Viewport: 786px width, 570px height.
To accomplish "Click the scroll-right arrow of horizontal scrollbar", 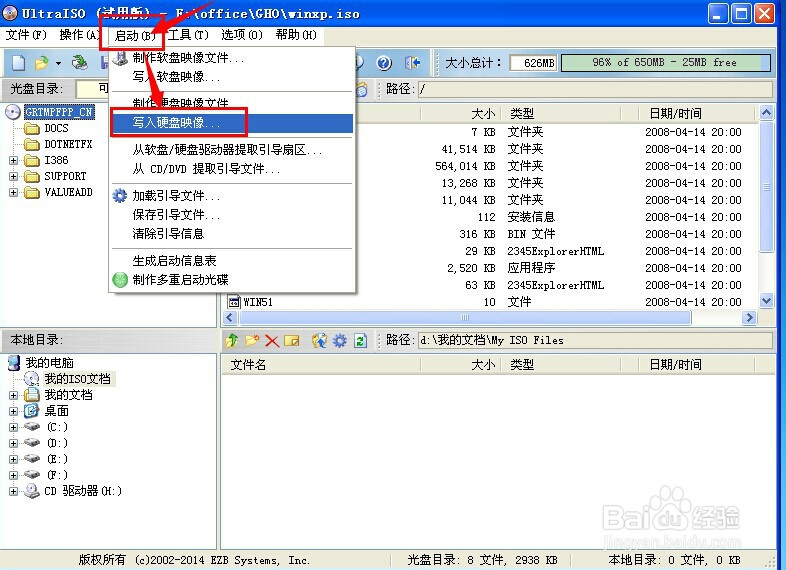I will [x=749, y=317].
